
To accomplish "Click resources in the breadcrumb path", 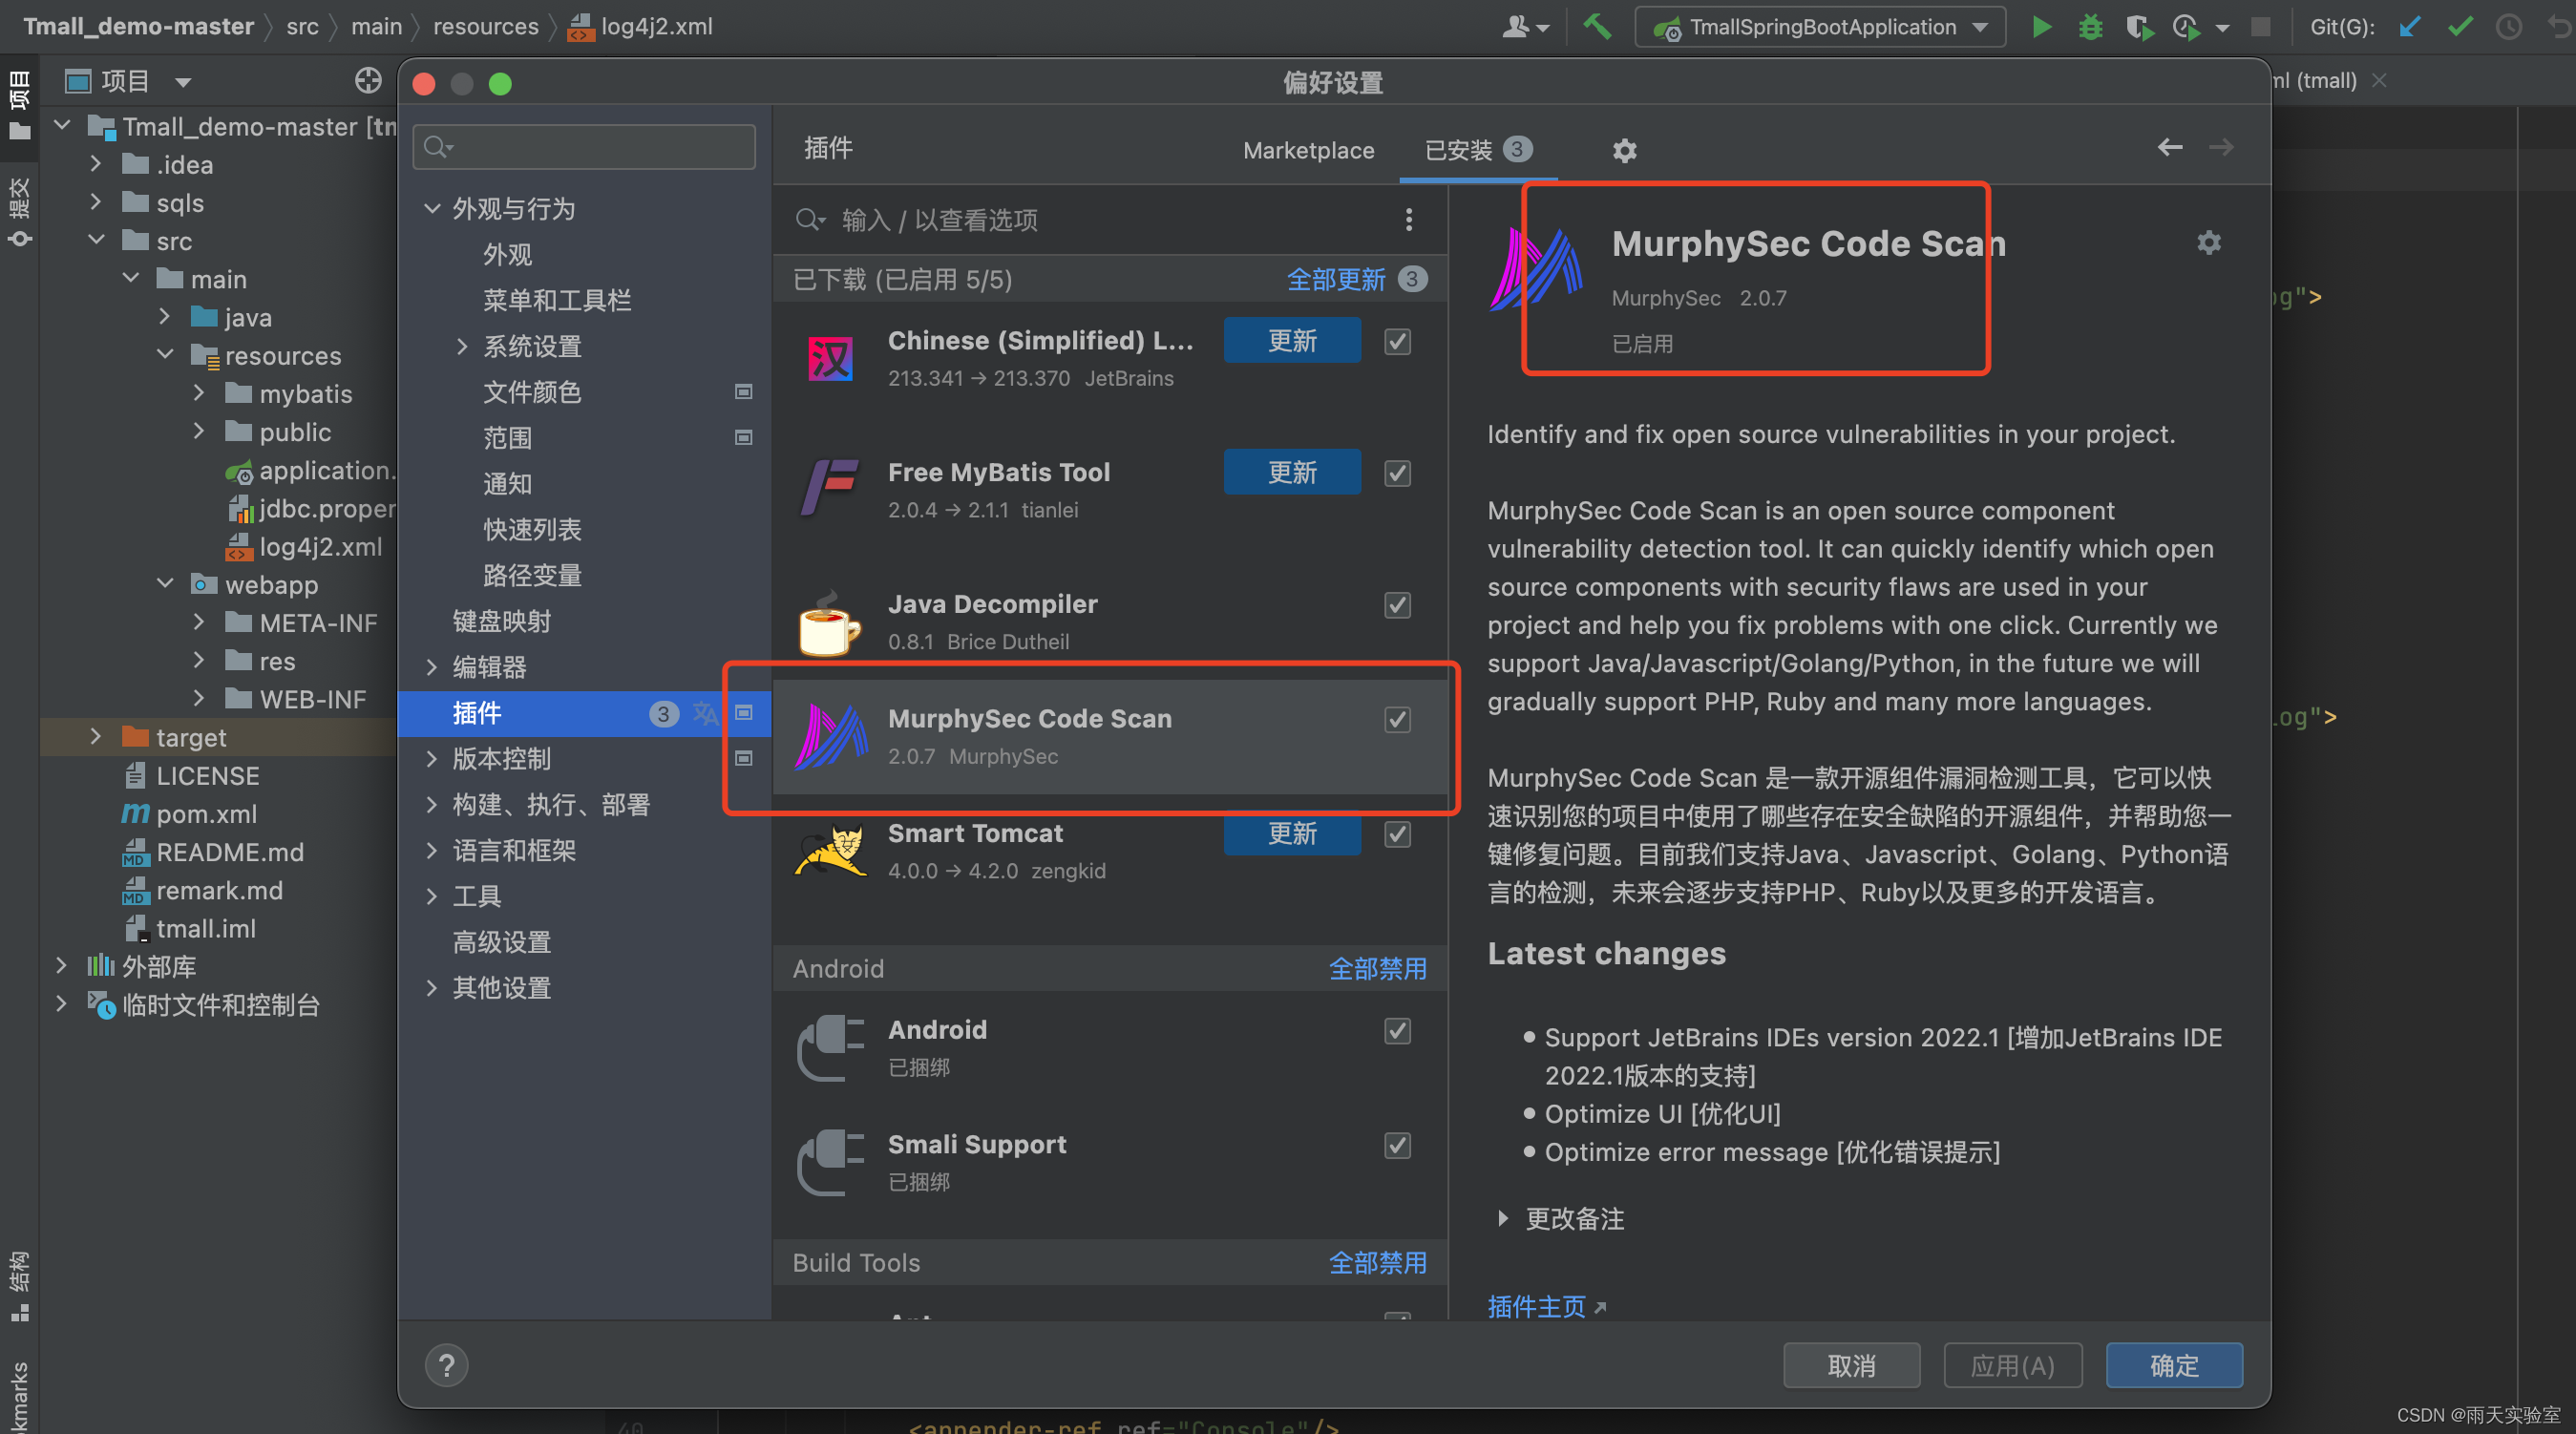I will (x=485, y=26).
